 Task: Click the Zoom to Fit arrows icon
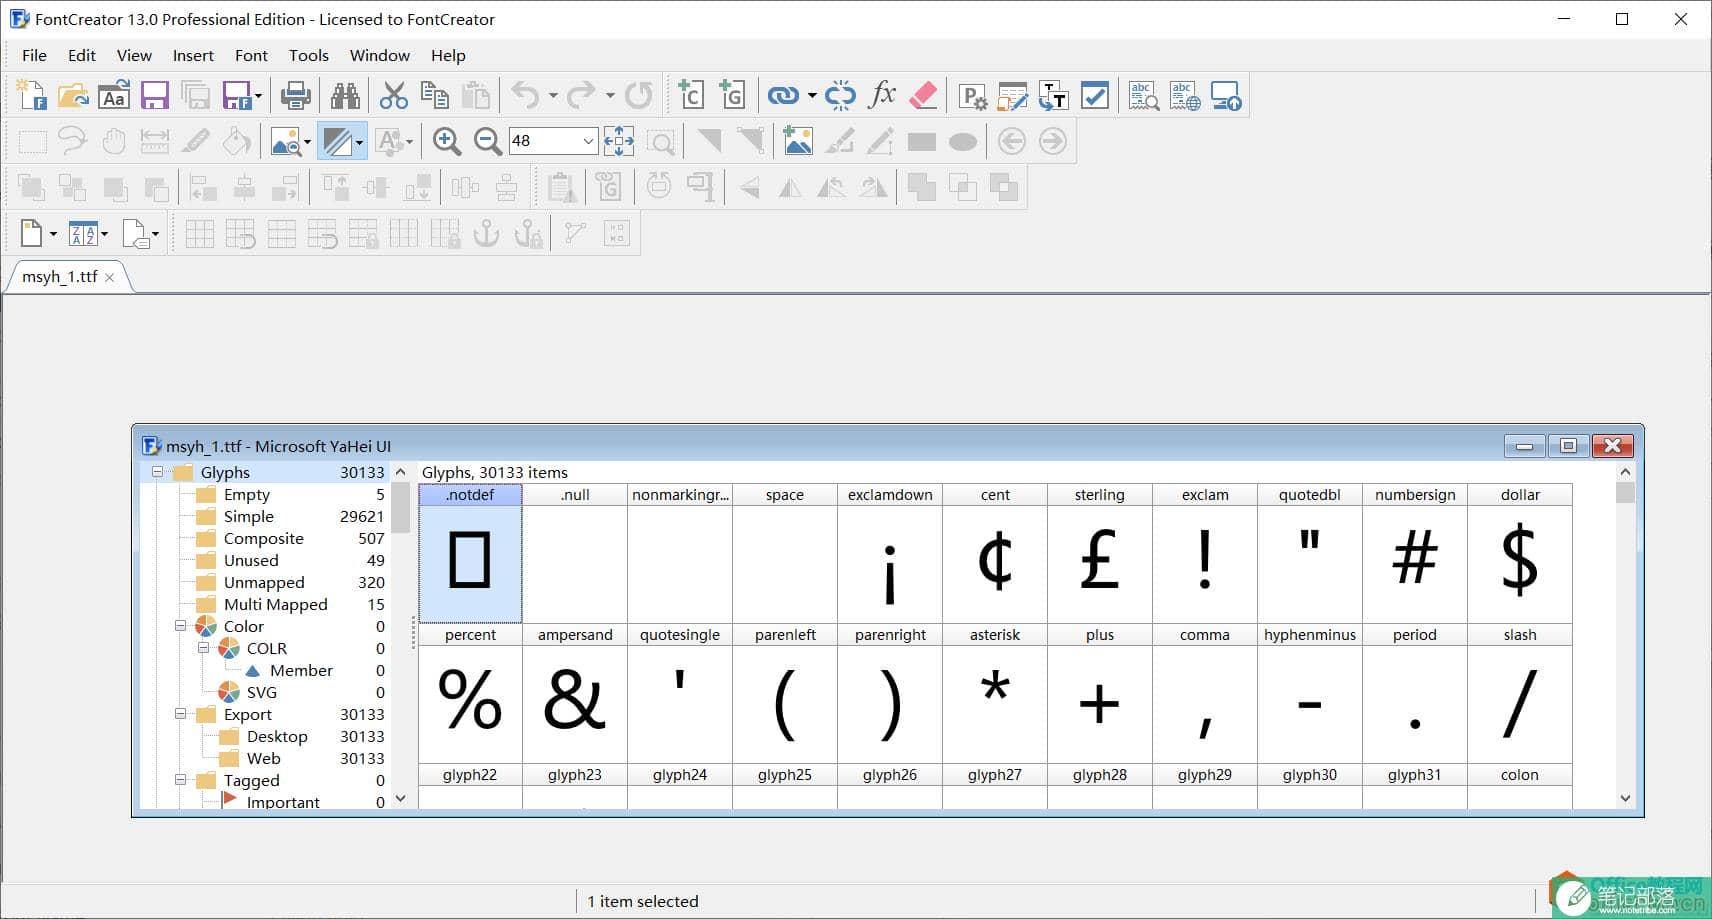click(x=619, y=141)
